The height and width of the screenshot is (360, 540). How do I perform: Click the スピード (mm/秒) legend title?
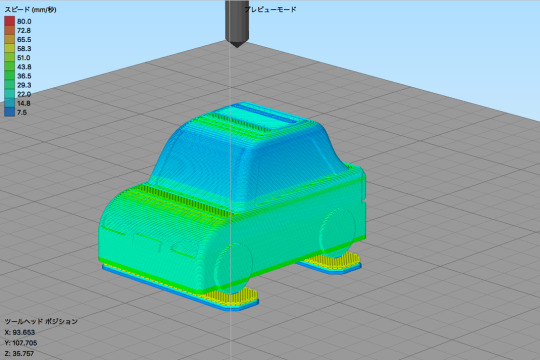pos(30,10)
